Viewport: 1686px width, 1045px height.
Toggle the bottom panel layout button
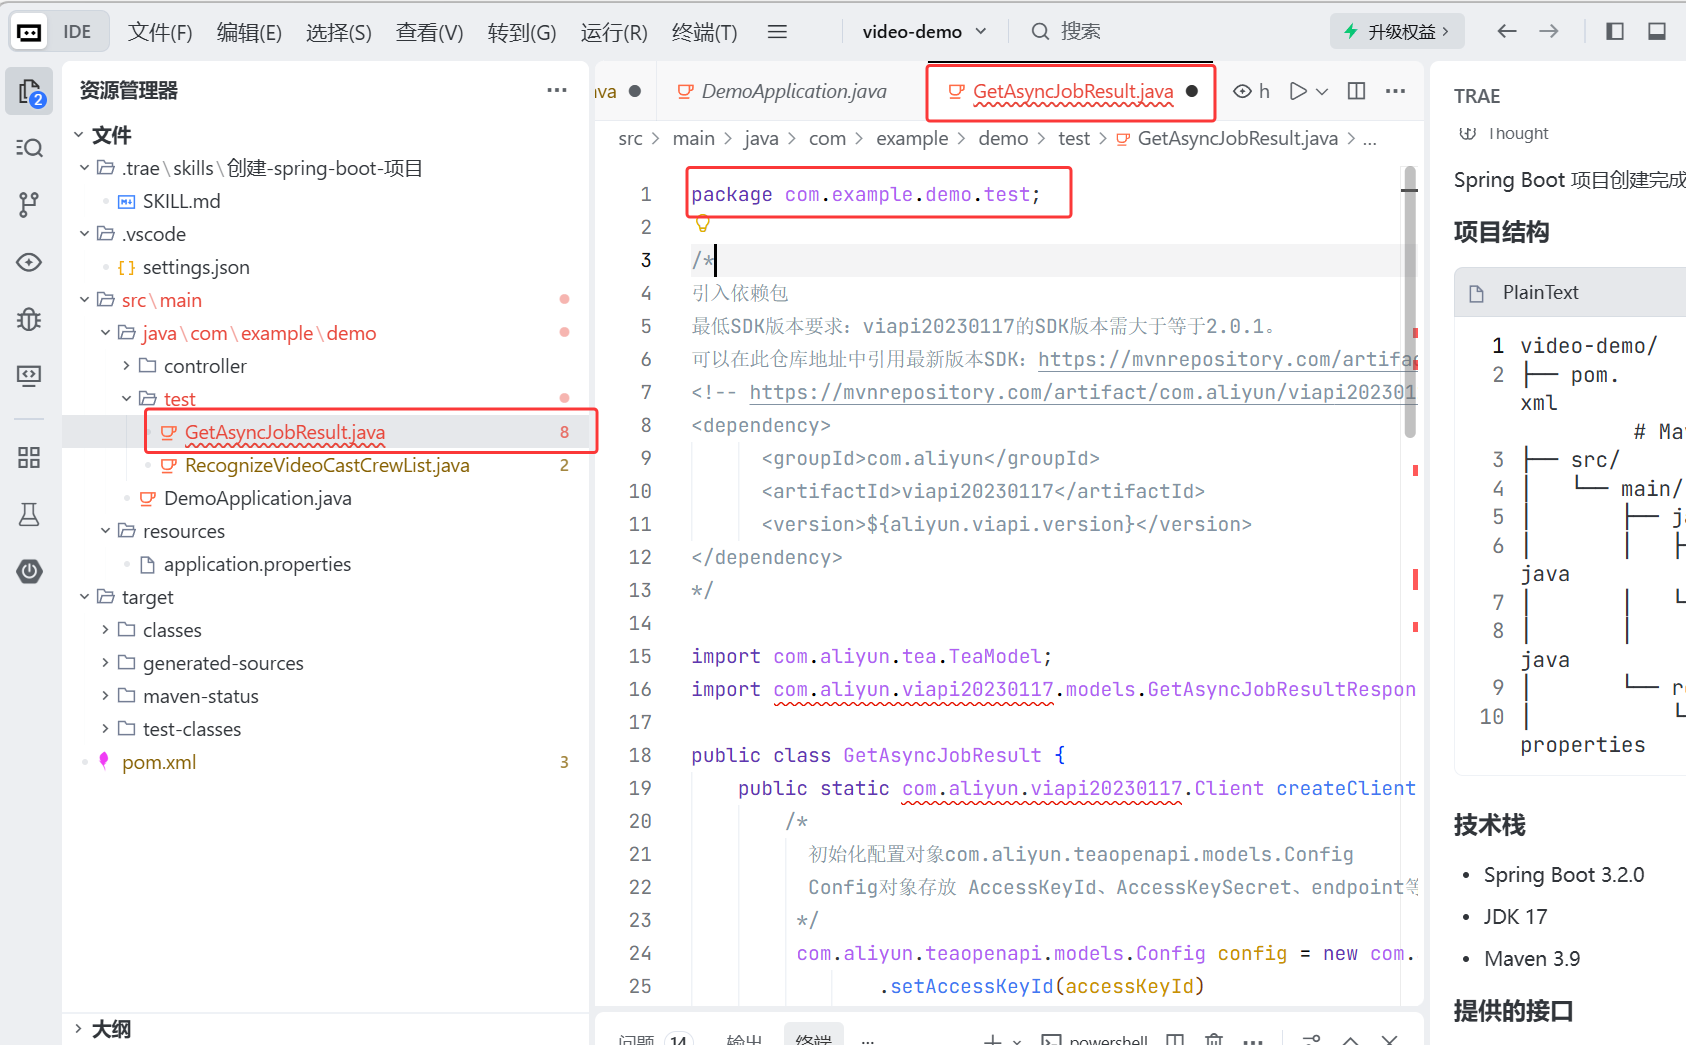[1657, 32]
